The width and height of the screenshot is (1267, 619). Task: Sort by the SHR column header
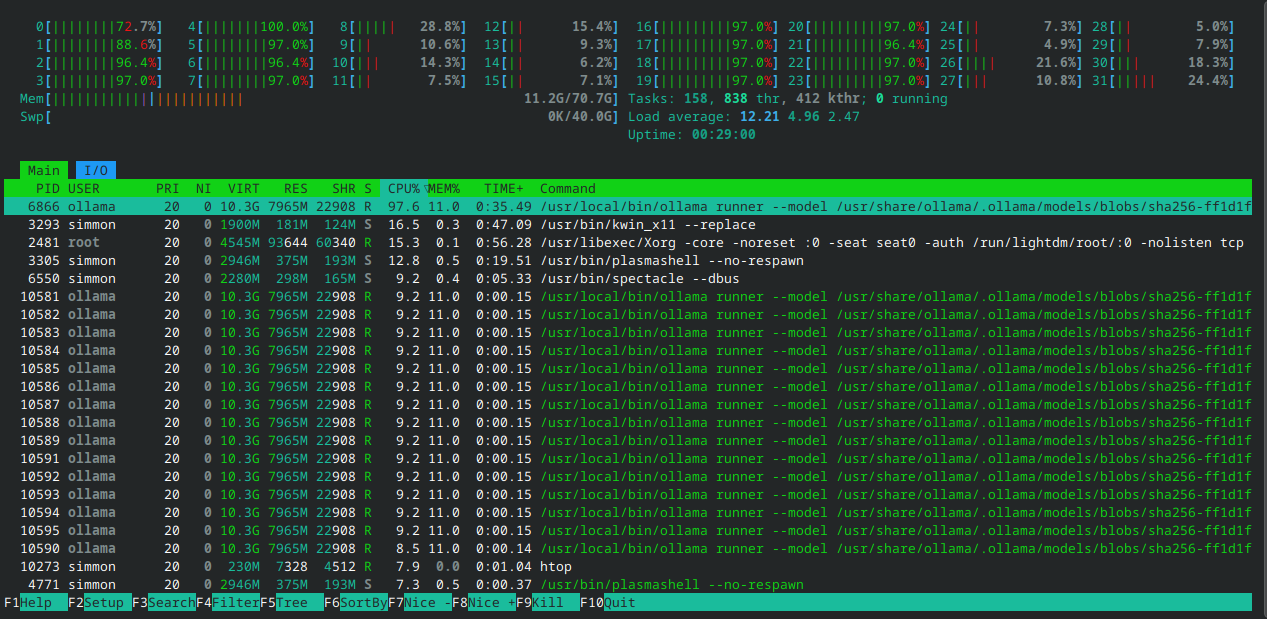[344, 188]
